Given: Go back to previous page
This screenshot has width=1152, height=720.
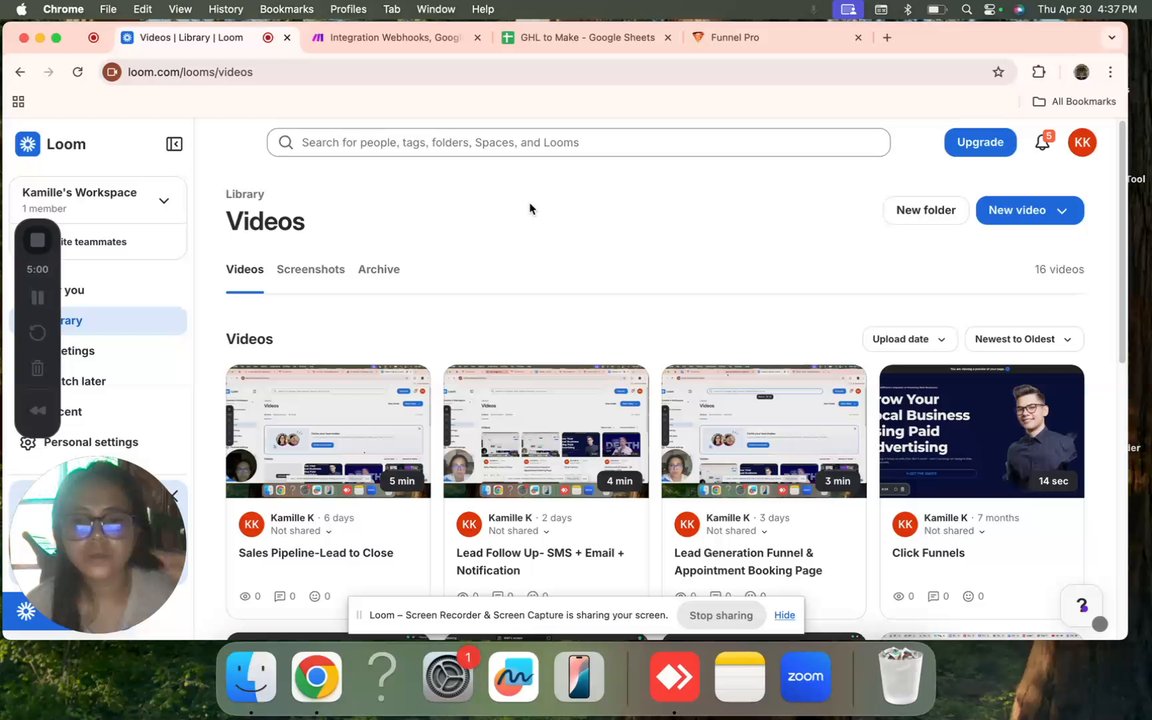Looking at the screenshot, I should (20, 72).
